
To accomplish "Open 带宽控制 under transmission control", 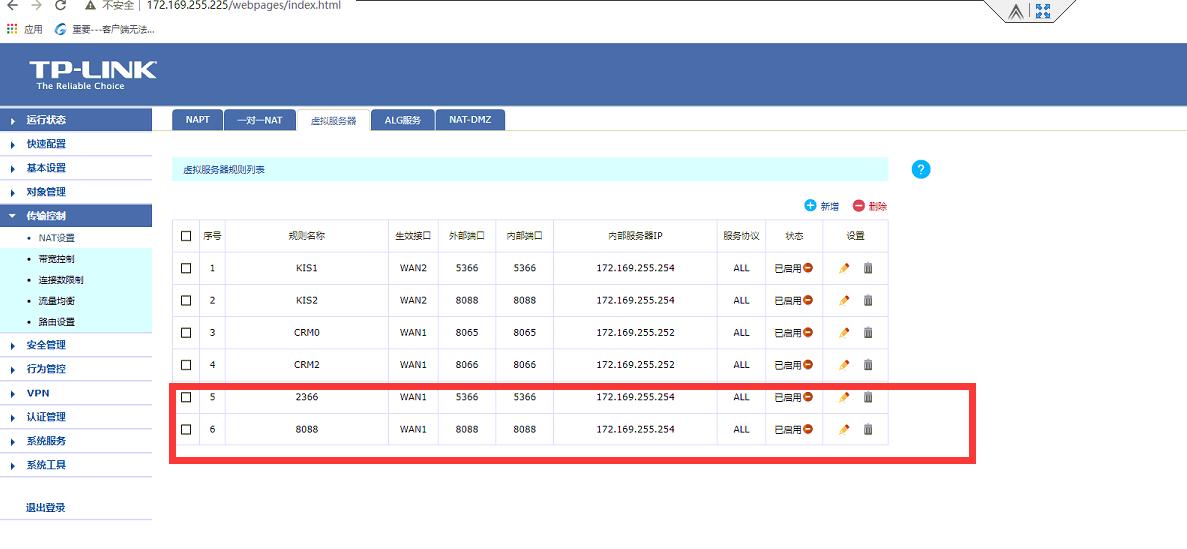I will click(x=56, y=259).
